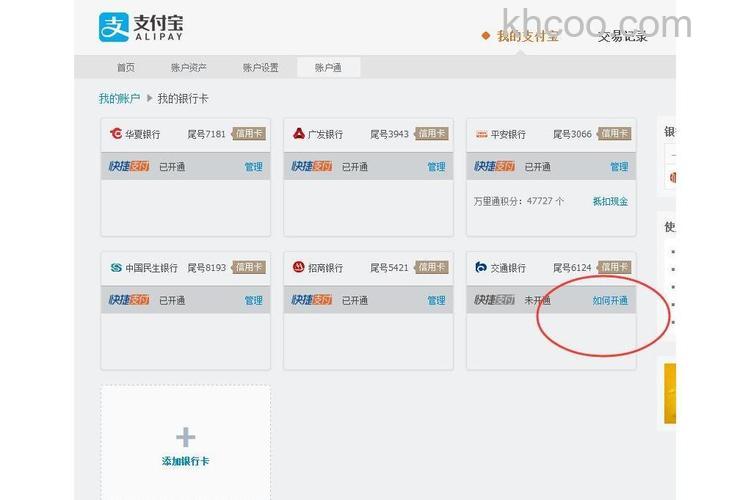
Task: Open 交易记录 in top navigation
Action: (x=623, y=36)
